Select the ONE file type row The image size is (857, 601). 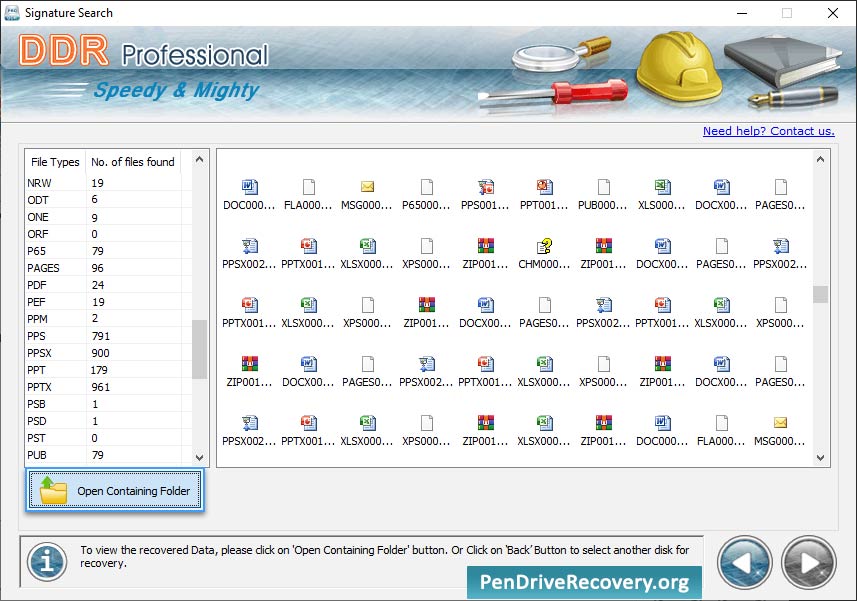coord(104,217)
